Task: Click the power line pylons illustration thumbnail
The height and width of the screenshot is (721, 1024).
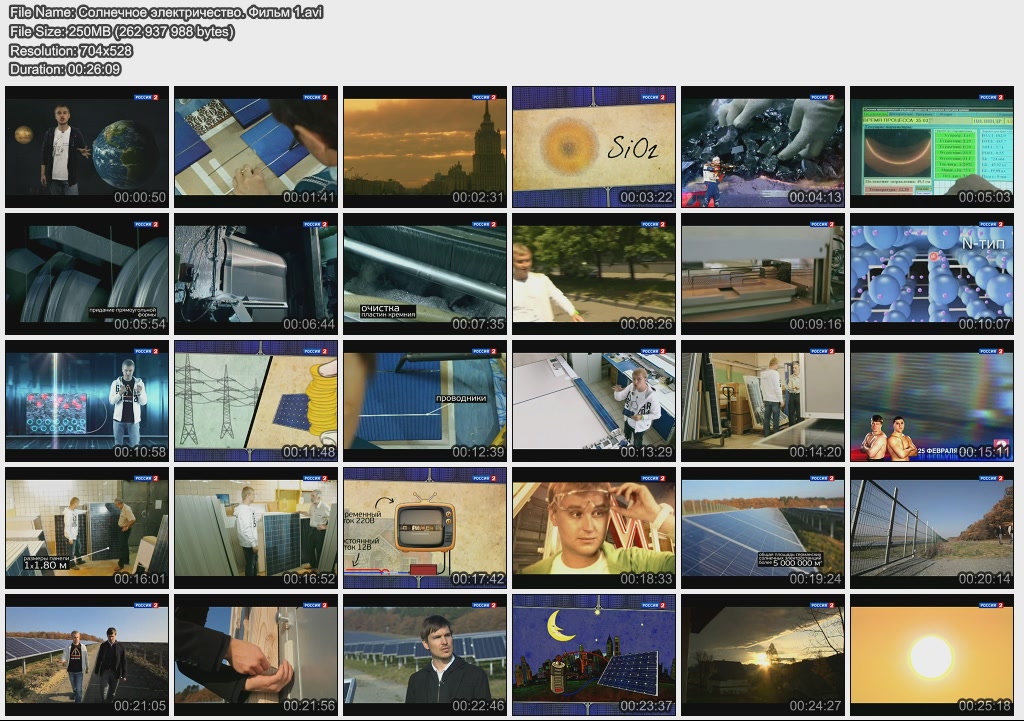Action: point(256,401)
